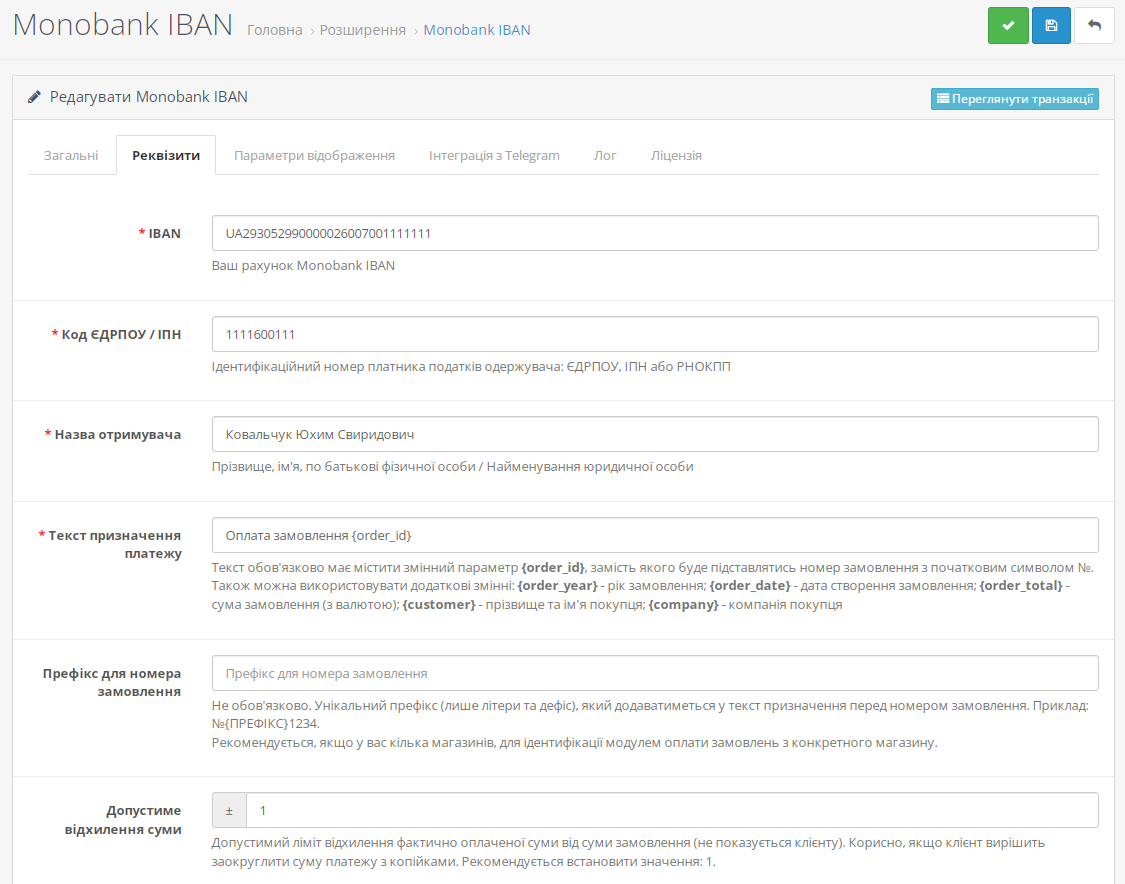Click the {order_date} variable in help text

tap(750, 586)
